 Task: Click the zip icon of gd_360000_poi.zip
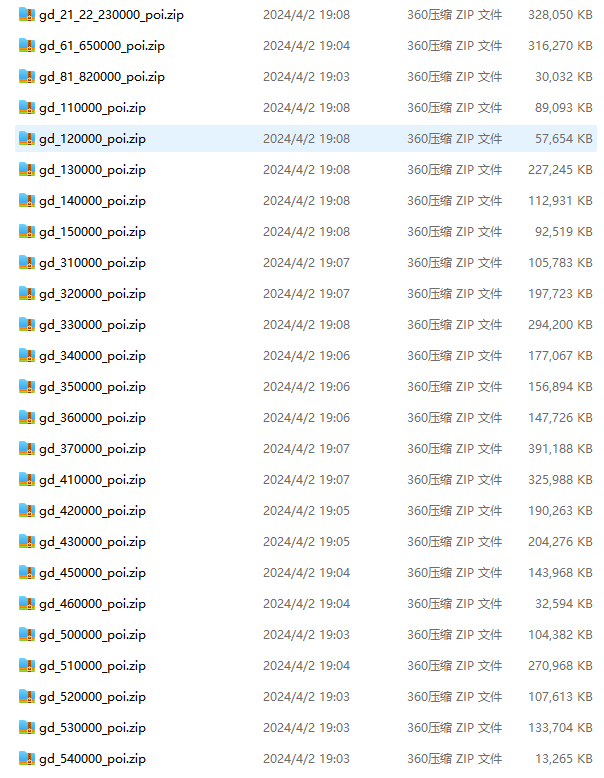tap(27, 417)
